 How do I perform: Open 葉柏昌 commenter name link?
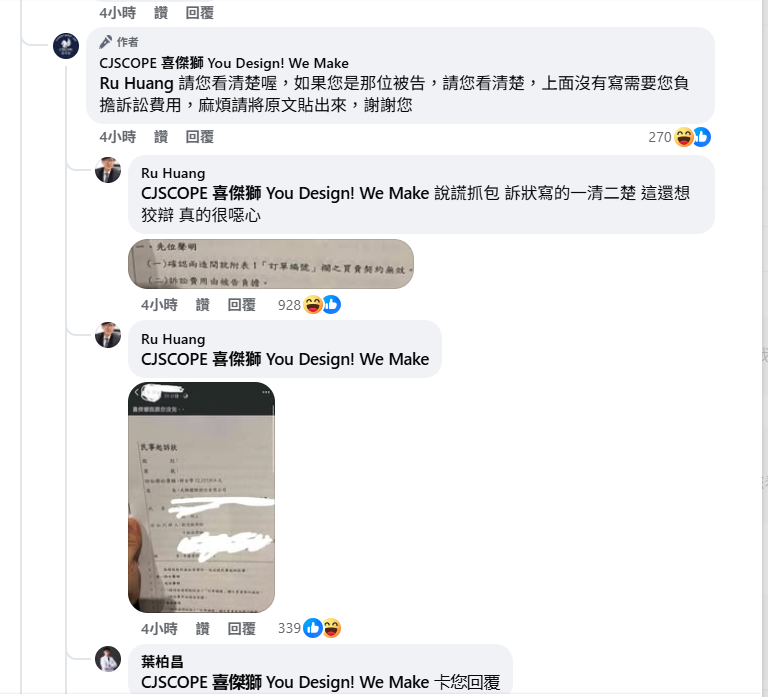[x=162, y=662]
